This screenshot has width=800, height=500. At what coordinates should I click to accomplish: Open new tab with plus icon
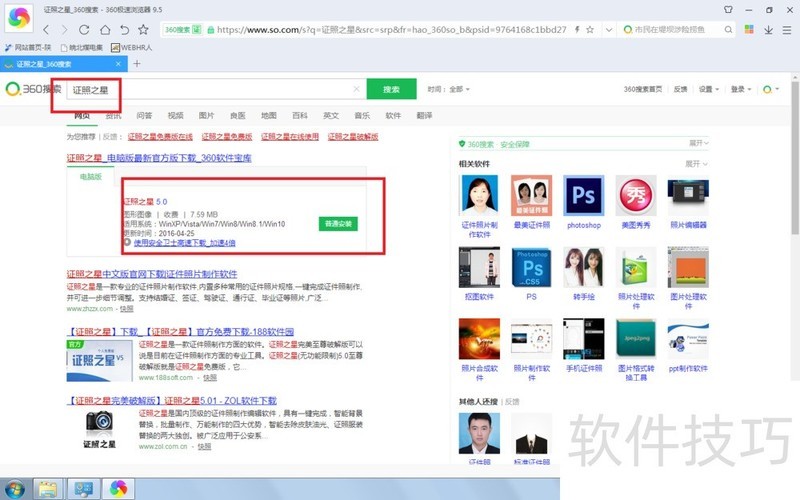(137, 64)
